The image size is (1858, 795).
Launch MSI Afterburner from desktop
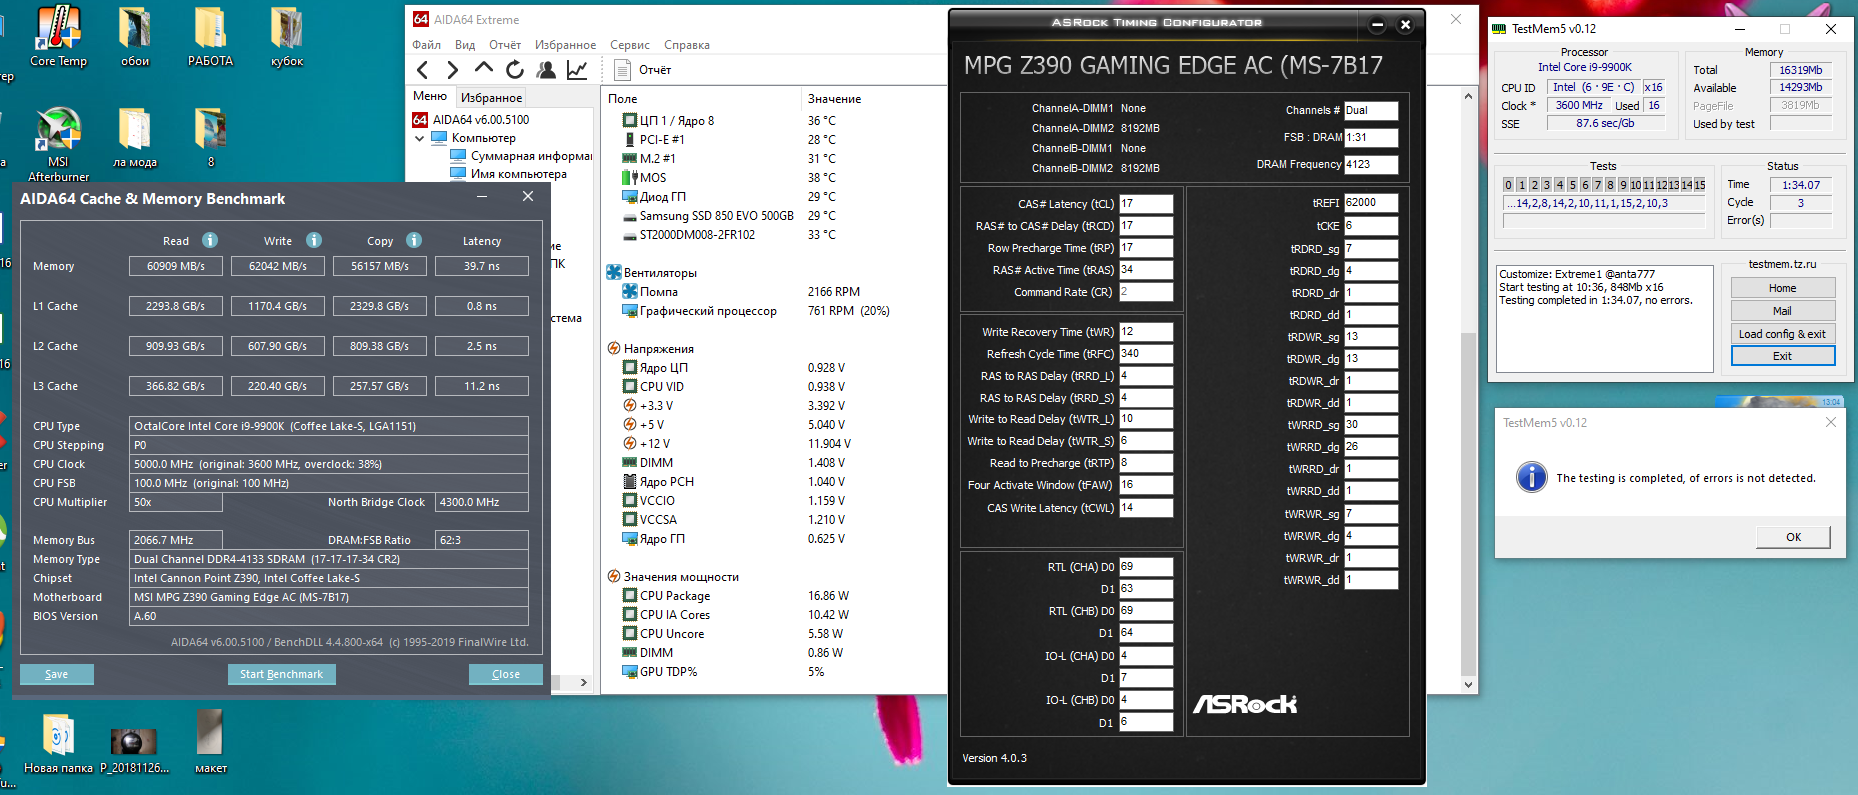pos(58,144)
